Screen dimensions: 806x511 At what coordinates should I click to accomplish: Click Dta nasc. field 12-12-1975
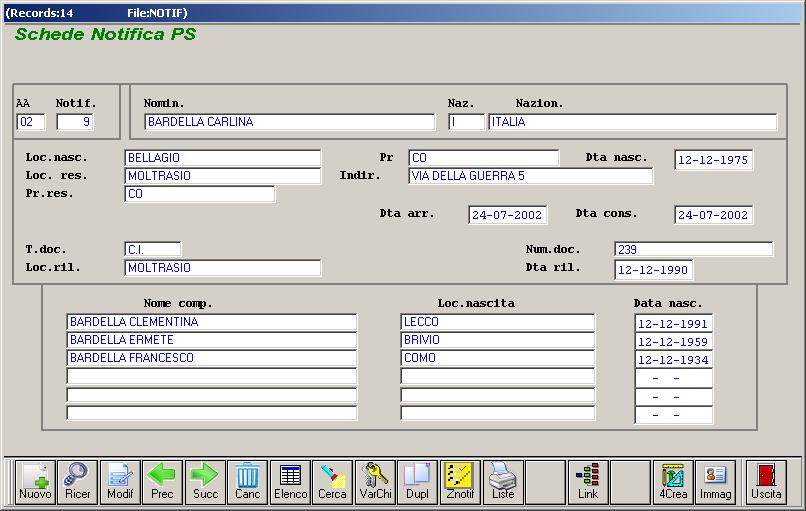[713, 160]
